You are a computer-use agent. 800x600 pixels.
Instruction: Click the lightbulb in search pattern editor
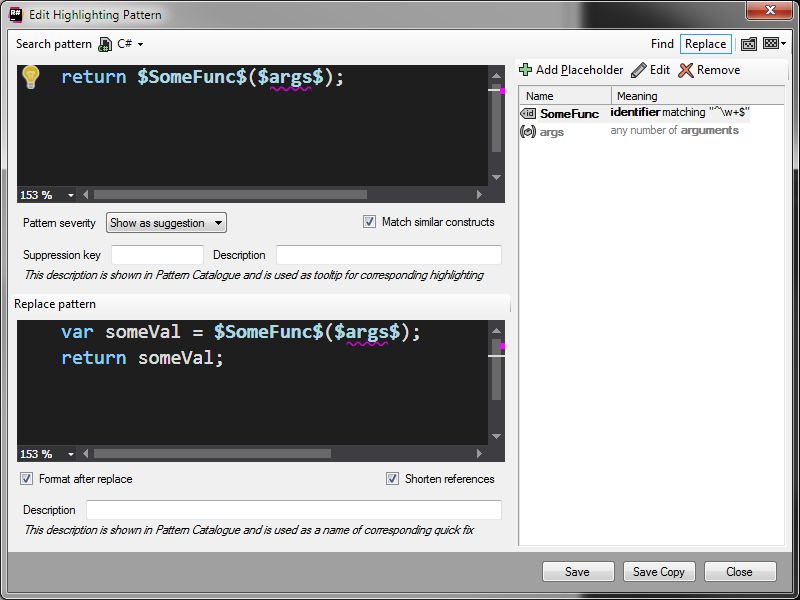pos(31,77)
